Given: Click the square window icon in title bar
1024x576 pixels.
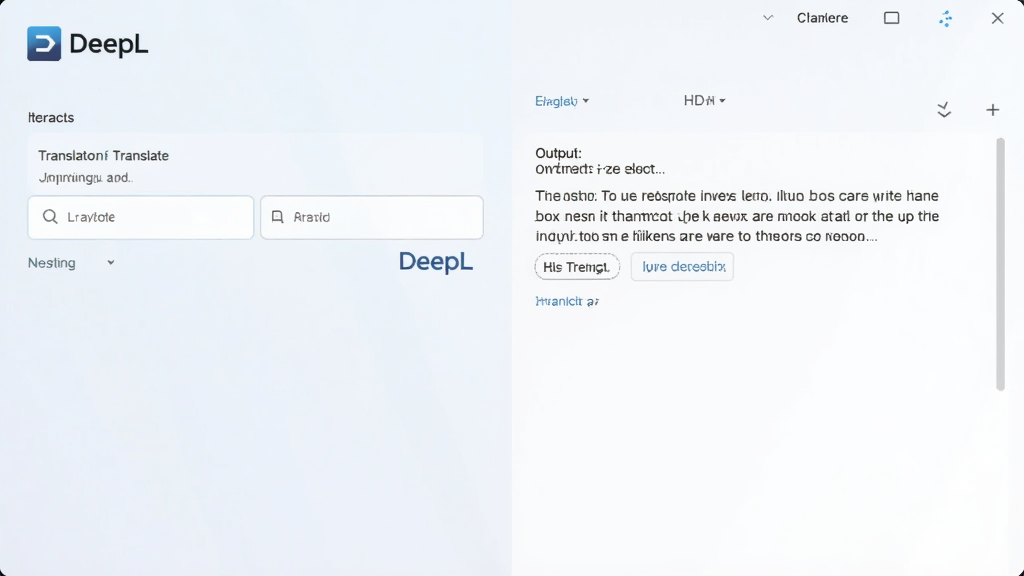Looking at the screenshot, I should (891, 18).
